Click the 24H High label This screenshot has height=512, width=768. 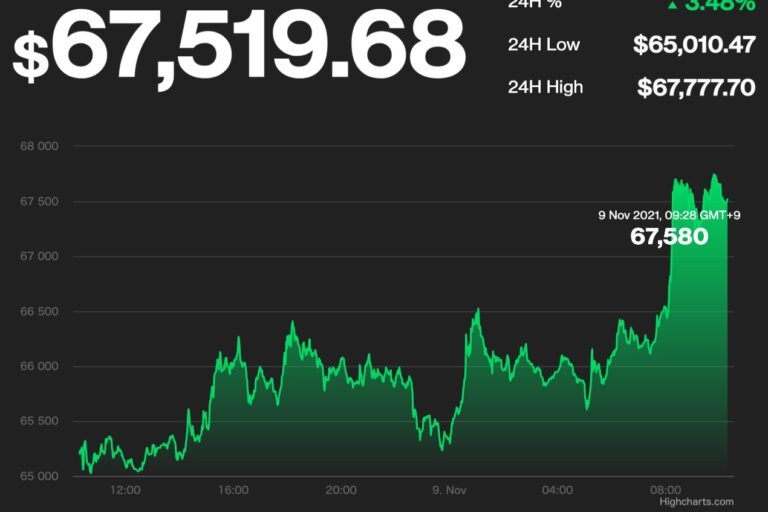pos(545,87)
